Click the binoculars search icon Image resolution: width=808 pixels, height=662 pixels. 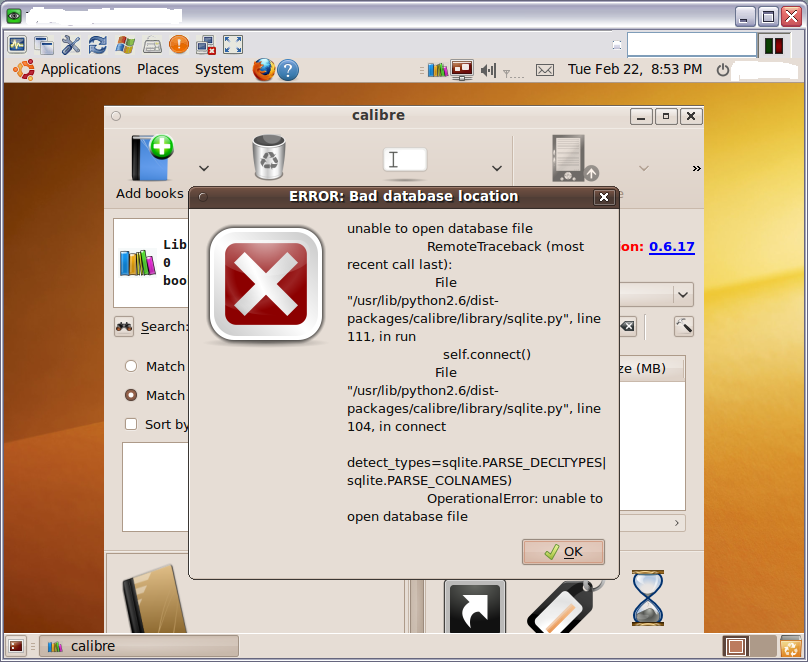pyautogui.click(x=124, y=327)
